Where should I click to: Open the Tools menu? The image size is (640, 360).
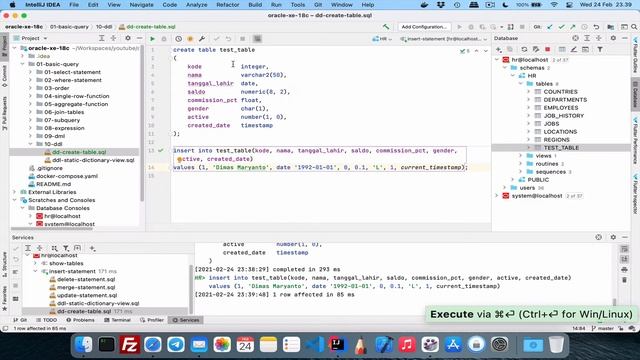(x=298, y=5)
